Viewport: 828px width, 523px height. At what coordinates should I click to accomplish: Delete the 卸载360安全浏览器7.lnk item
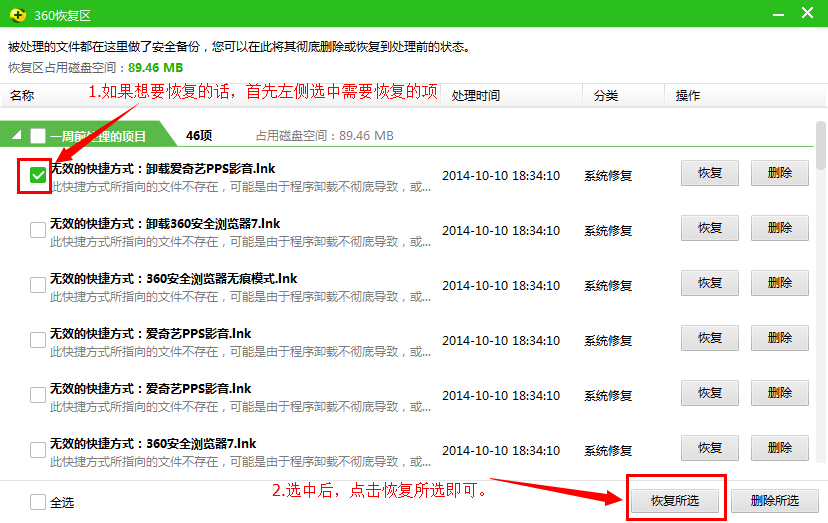coord(780,228)
